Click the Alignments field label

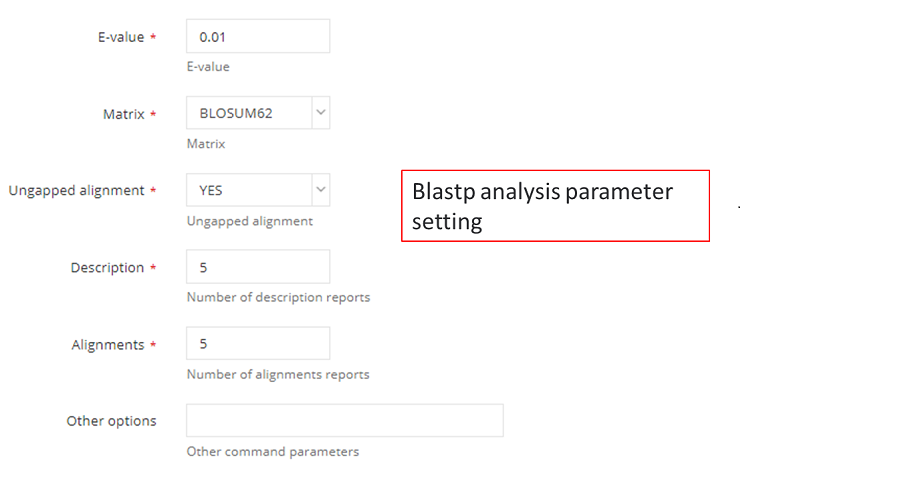(108, 344)
